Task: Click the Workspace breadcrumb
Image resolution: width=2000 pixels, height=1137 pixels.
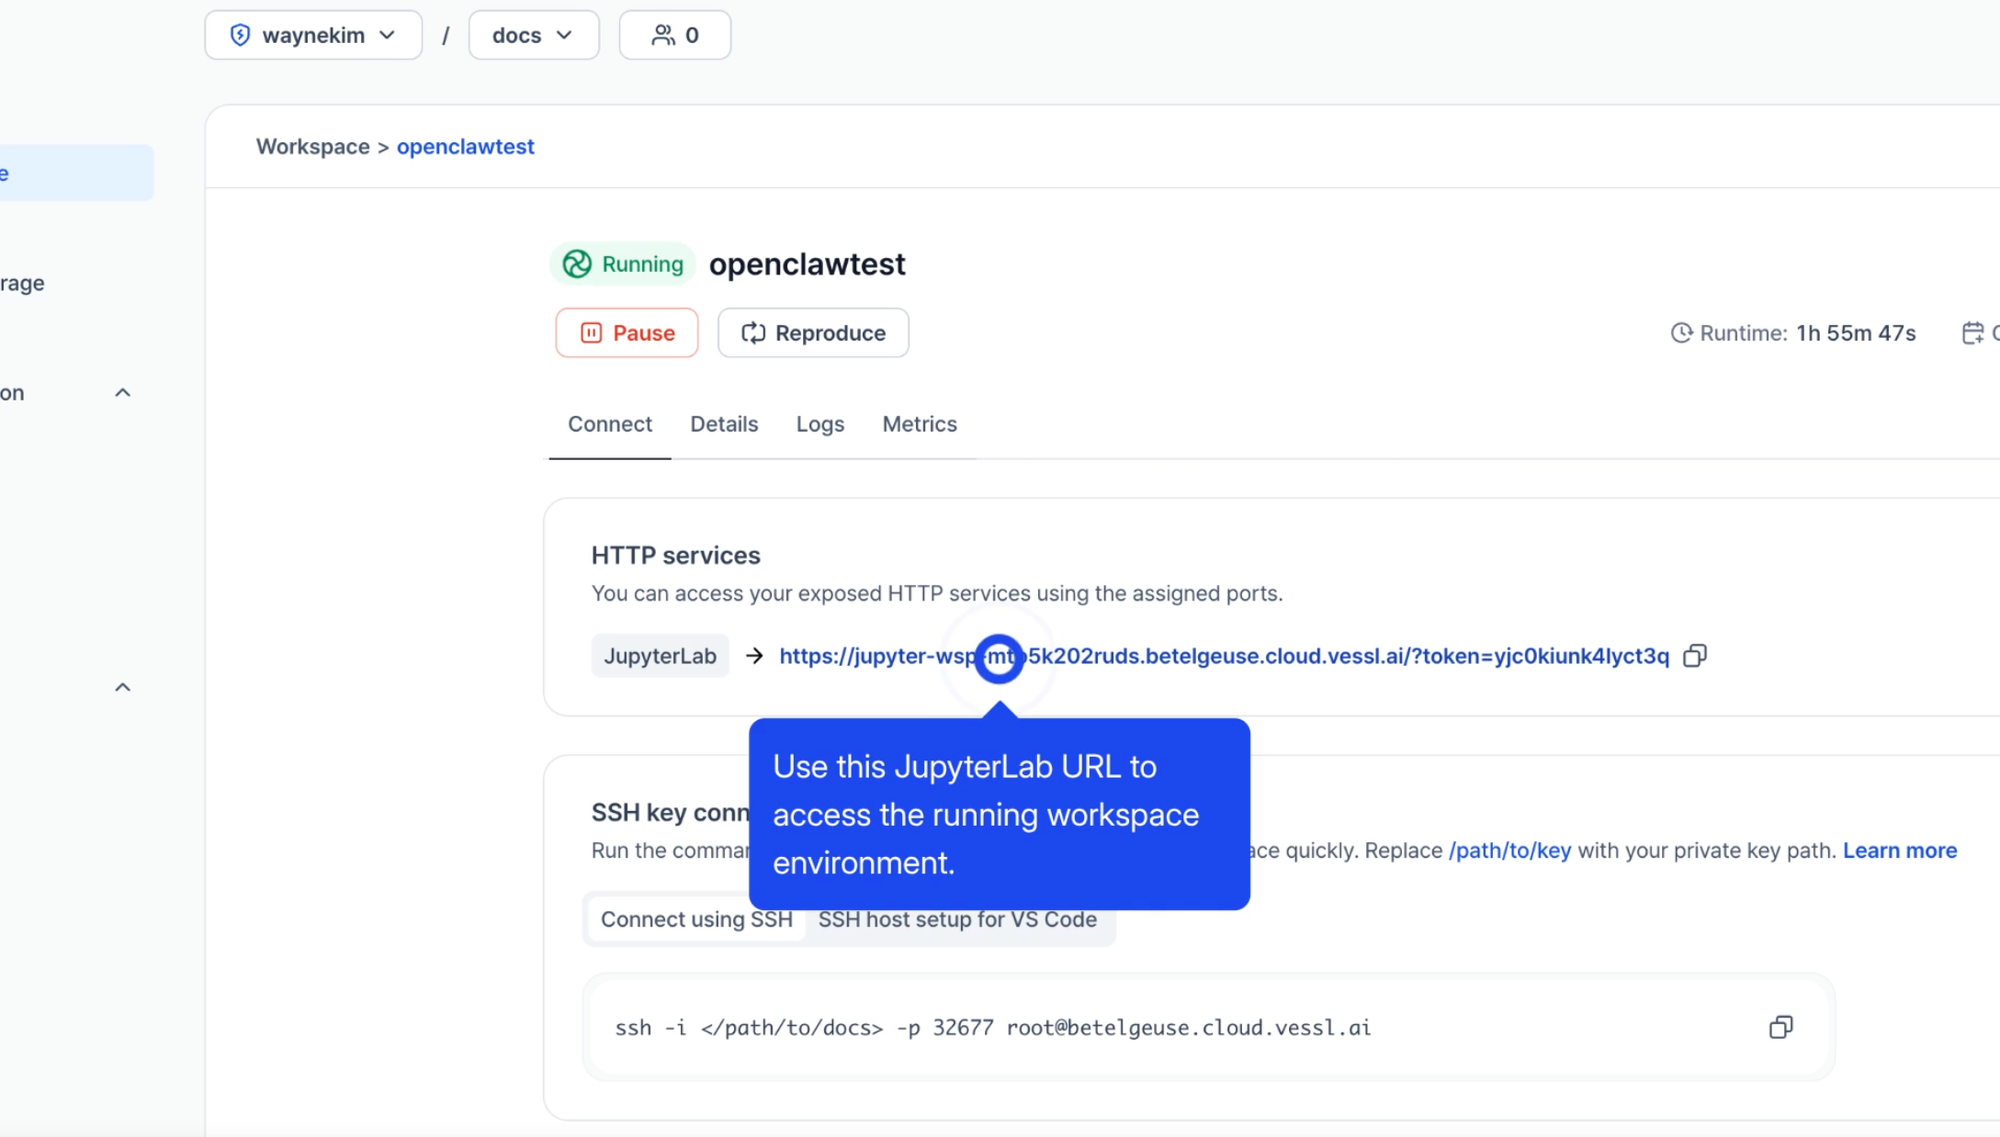Action: pos(313,146)
